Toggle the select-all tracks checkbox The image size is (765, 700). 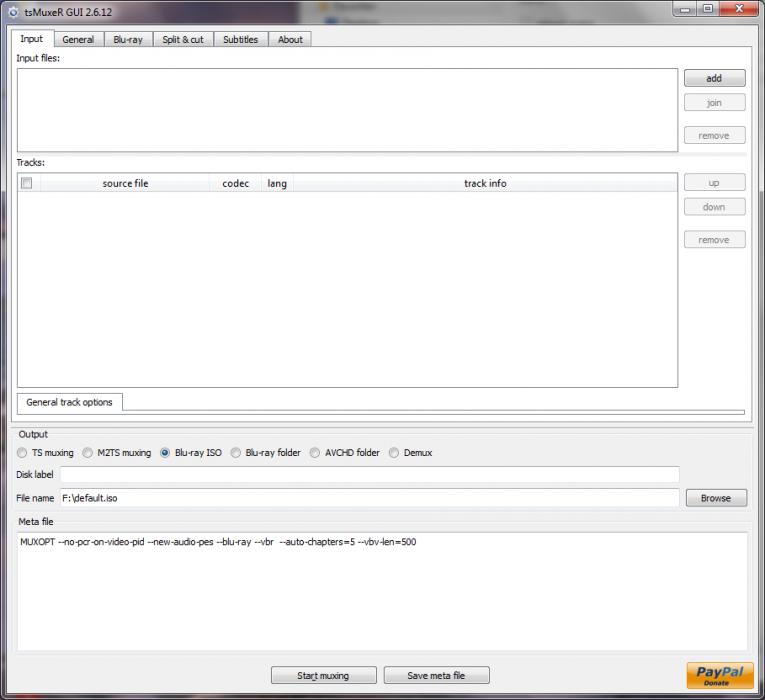pos(27,183)
